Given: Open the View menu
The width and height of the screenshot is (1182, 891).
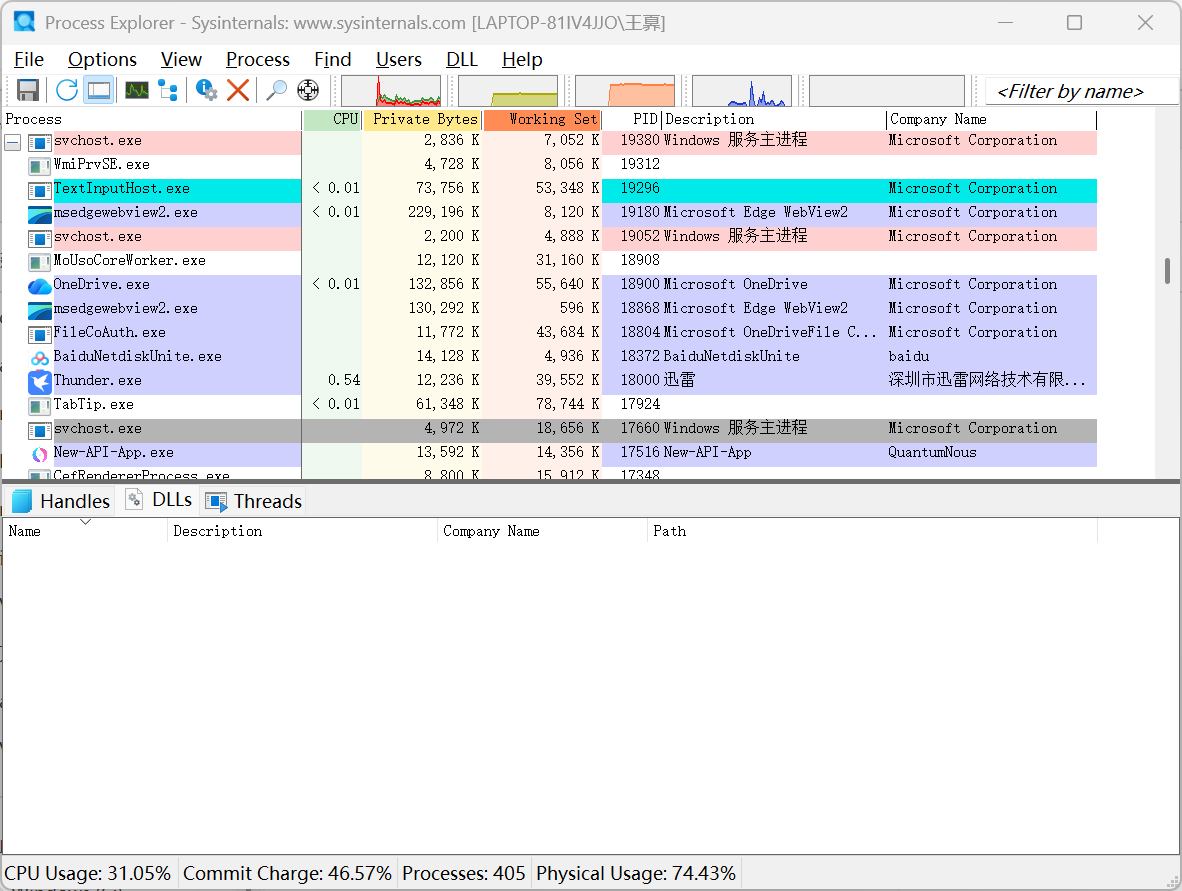Looking at the screenshot, I should pyautogui.click(x=181, y=60).
